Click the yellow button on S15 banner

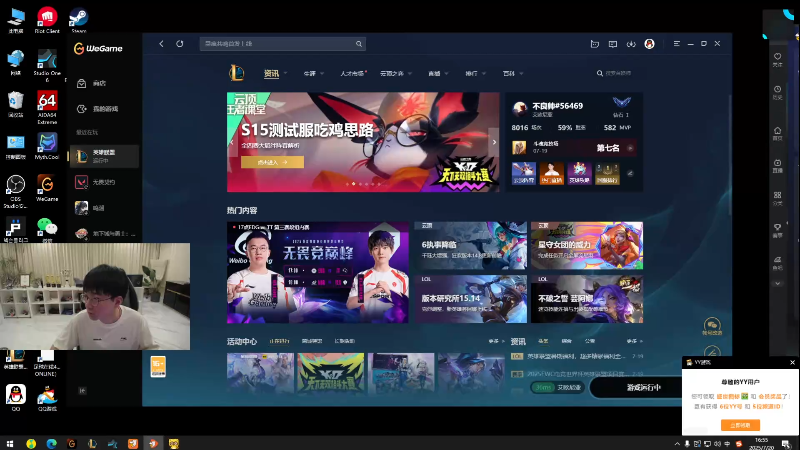pyautogui.click(x=272, y=162)
